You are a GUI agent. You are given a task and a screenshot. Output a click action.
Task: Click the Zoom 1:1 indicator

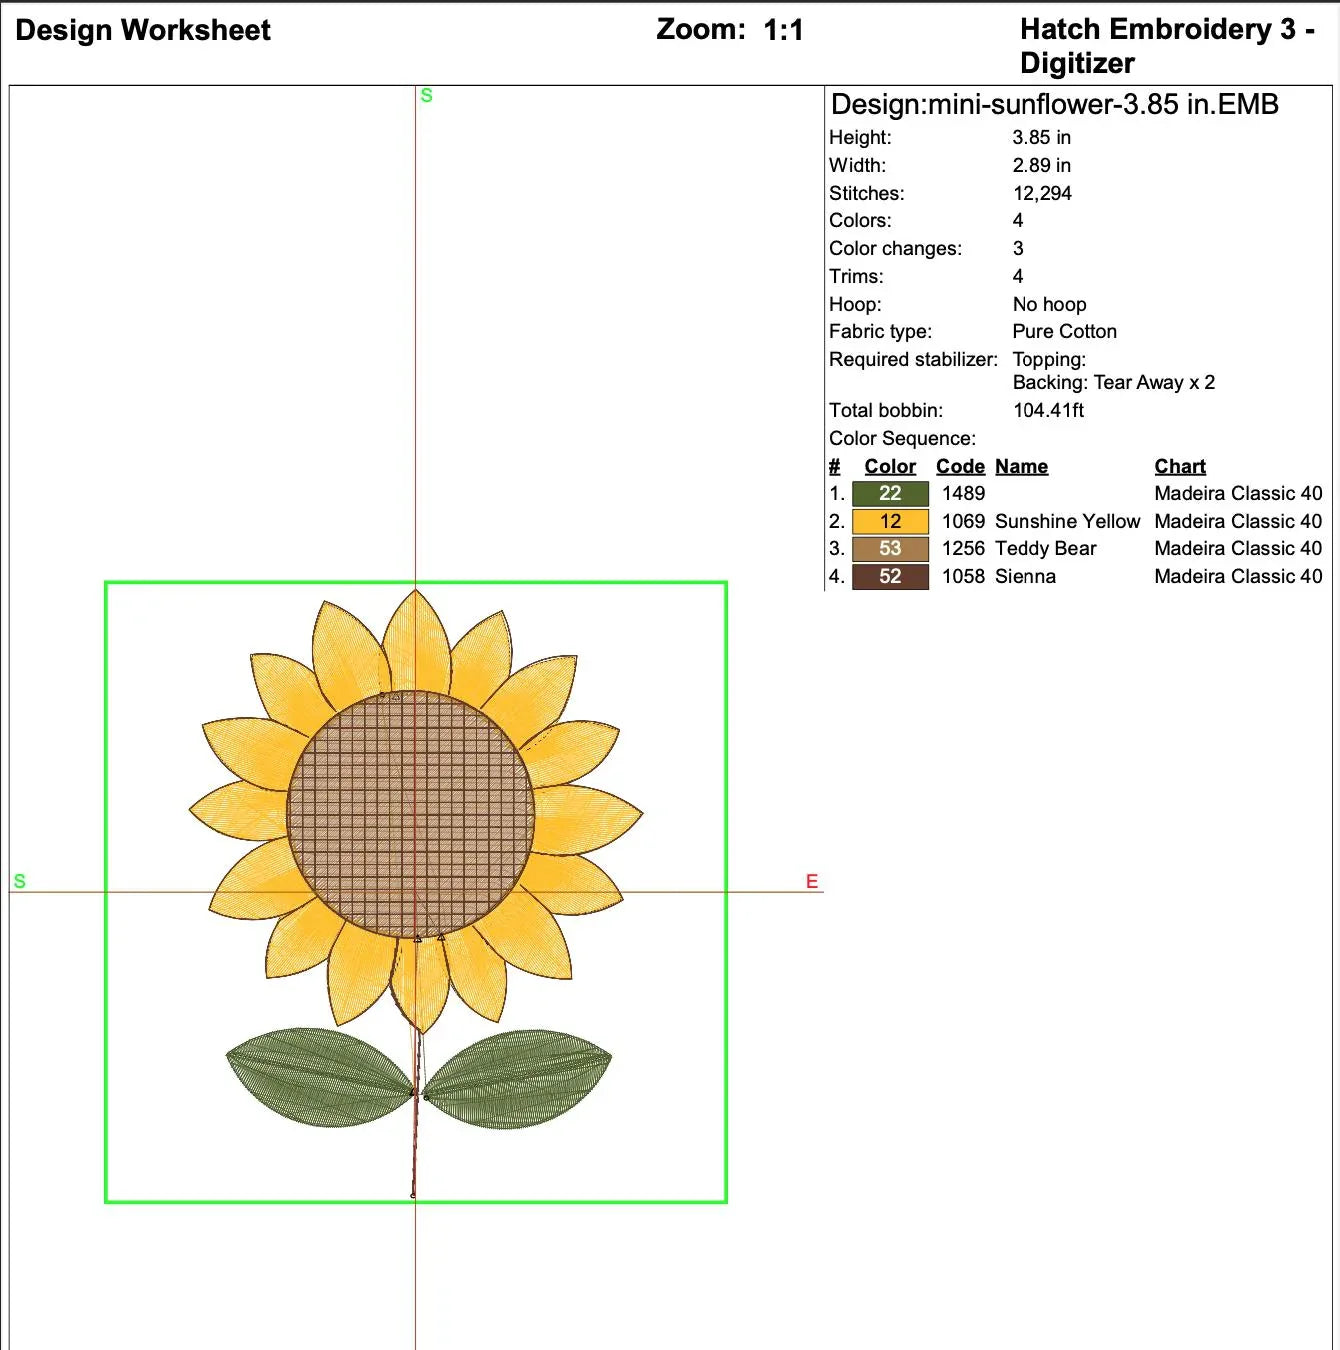click(726, 30)
